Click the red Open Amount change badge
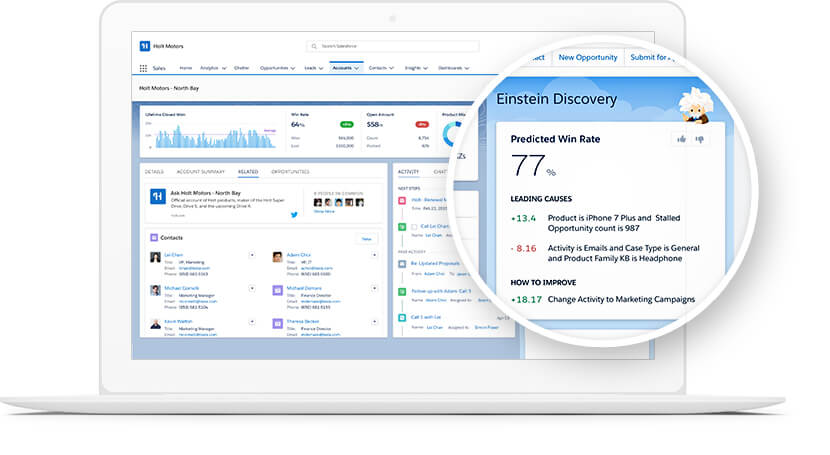This screenshot has width=830, height=455. [x=422, y=125]
